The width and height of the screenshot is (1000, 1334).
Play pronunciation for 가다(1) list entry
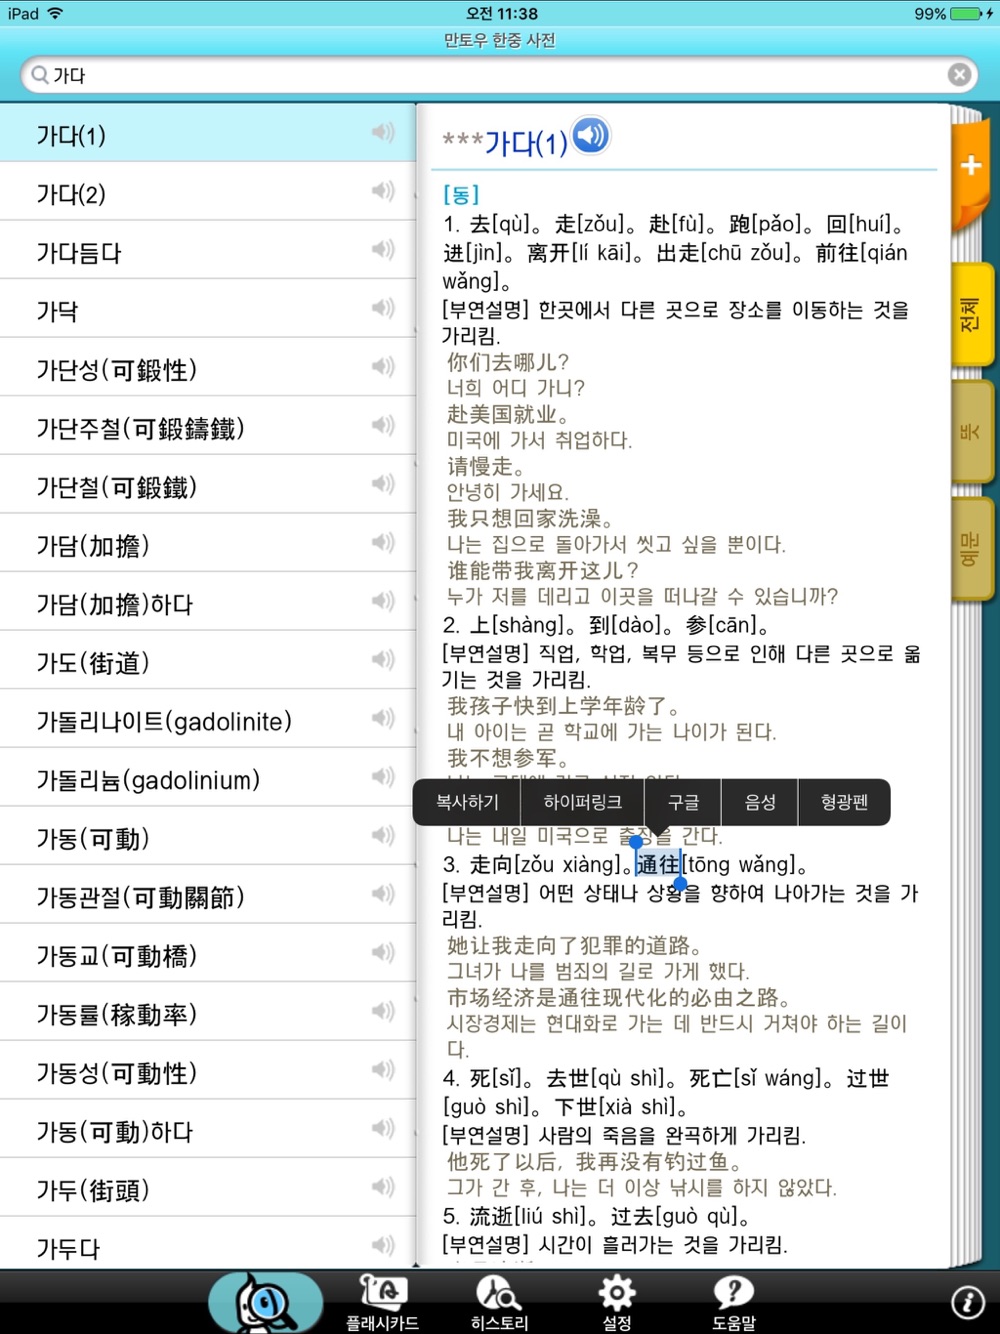click(383, 133)
